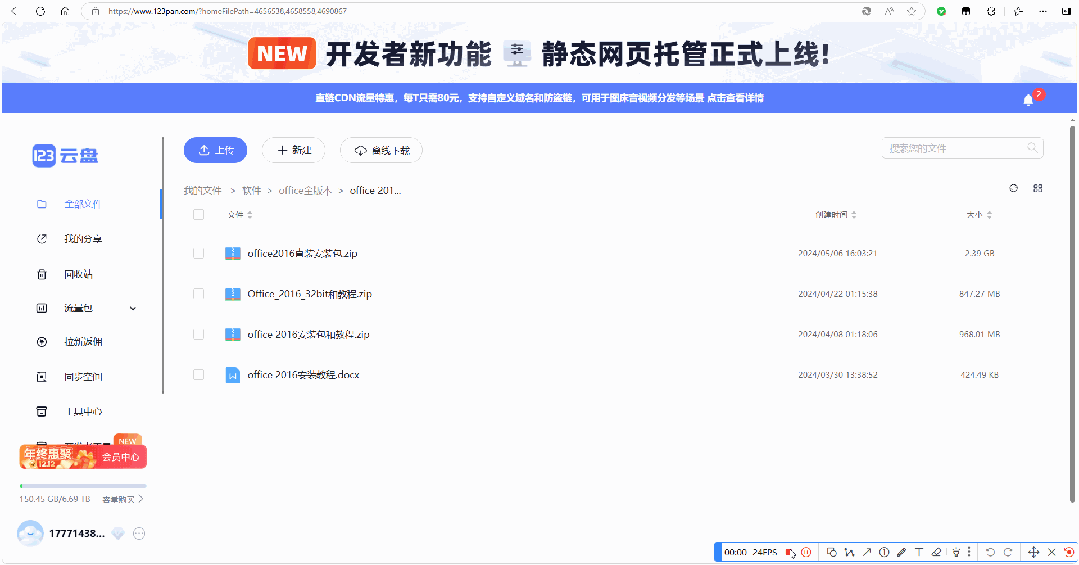Click the zip icon of office2016自定义安装包.zip
The image size is (1079, 565).
pos(233,253)
